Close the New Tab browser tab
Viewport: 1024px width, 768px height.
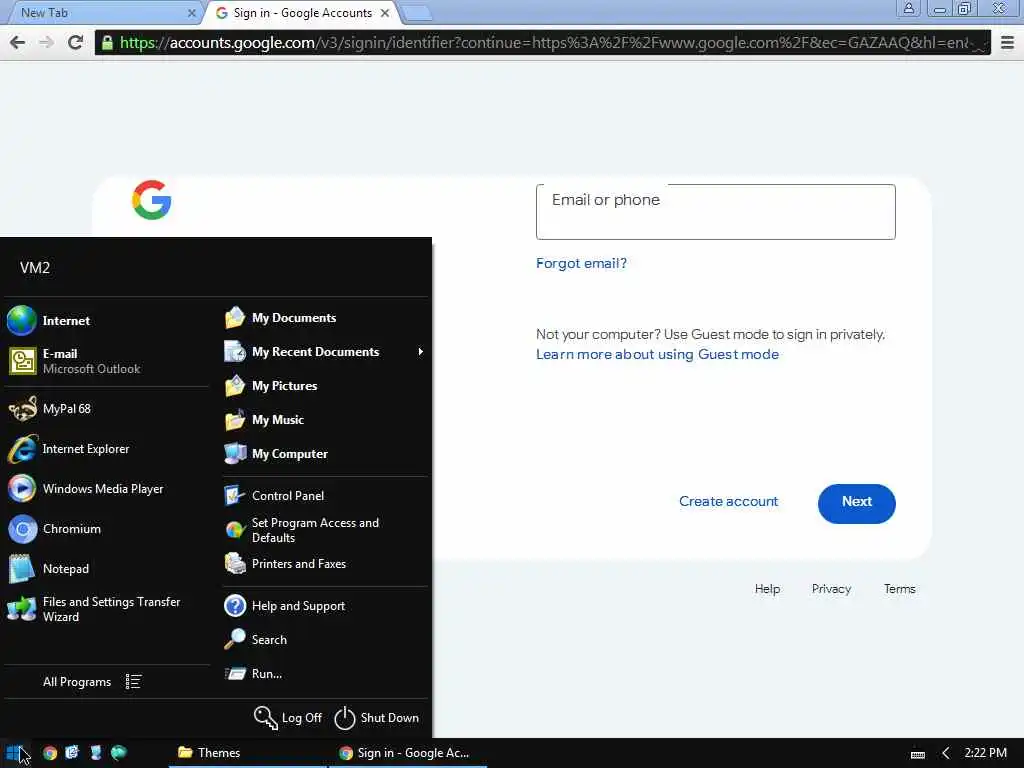[x=191, y=12]
